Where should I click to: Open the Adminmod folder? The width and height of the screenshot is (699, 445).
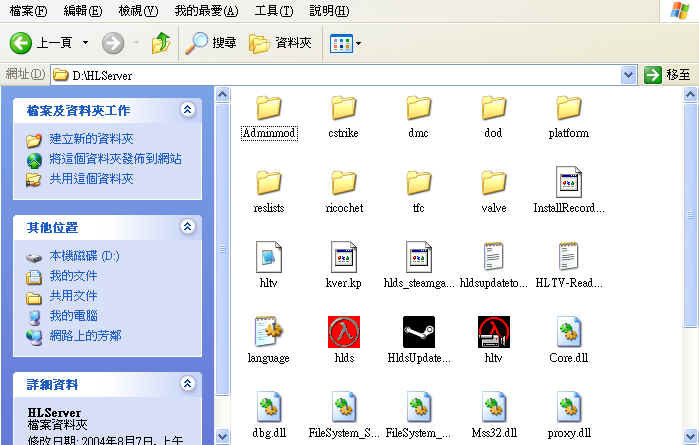tap(269, 107)
